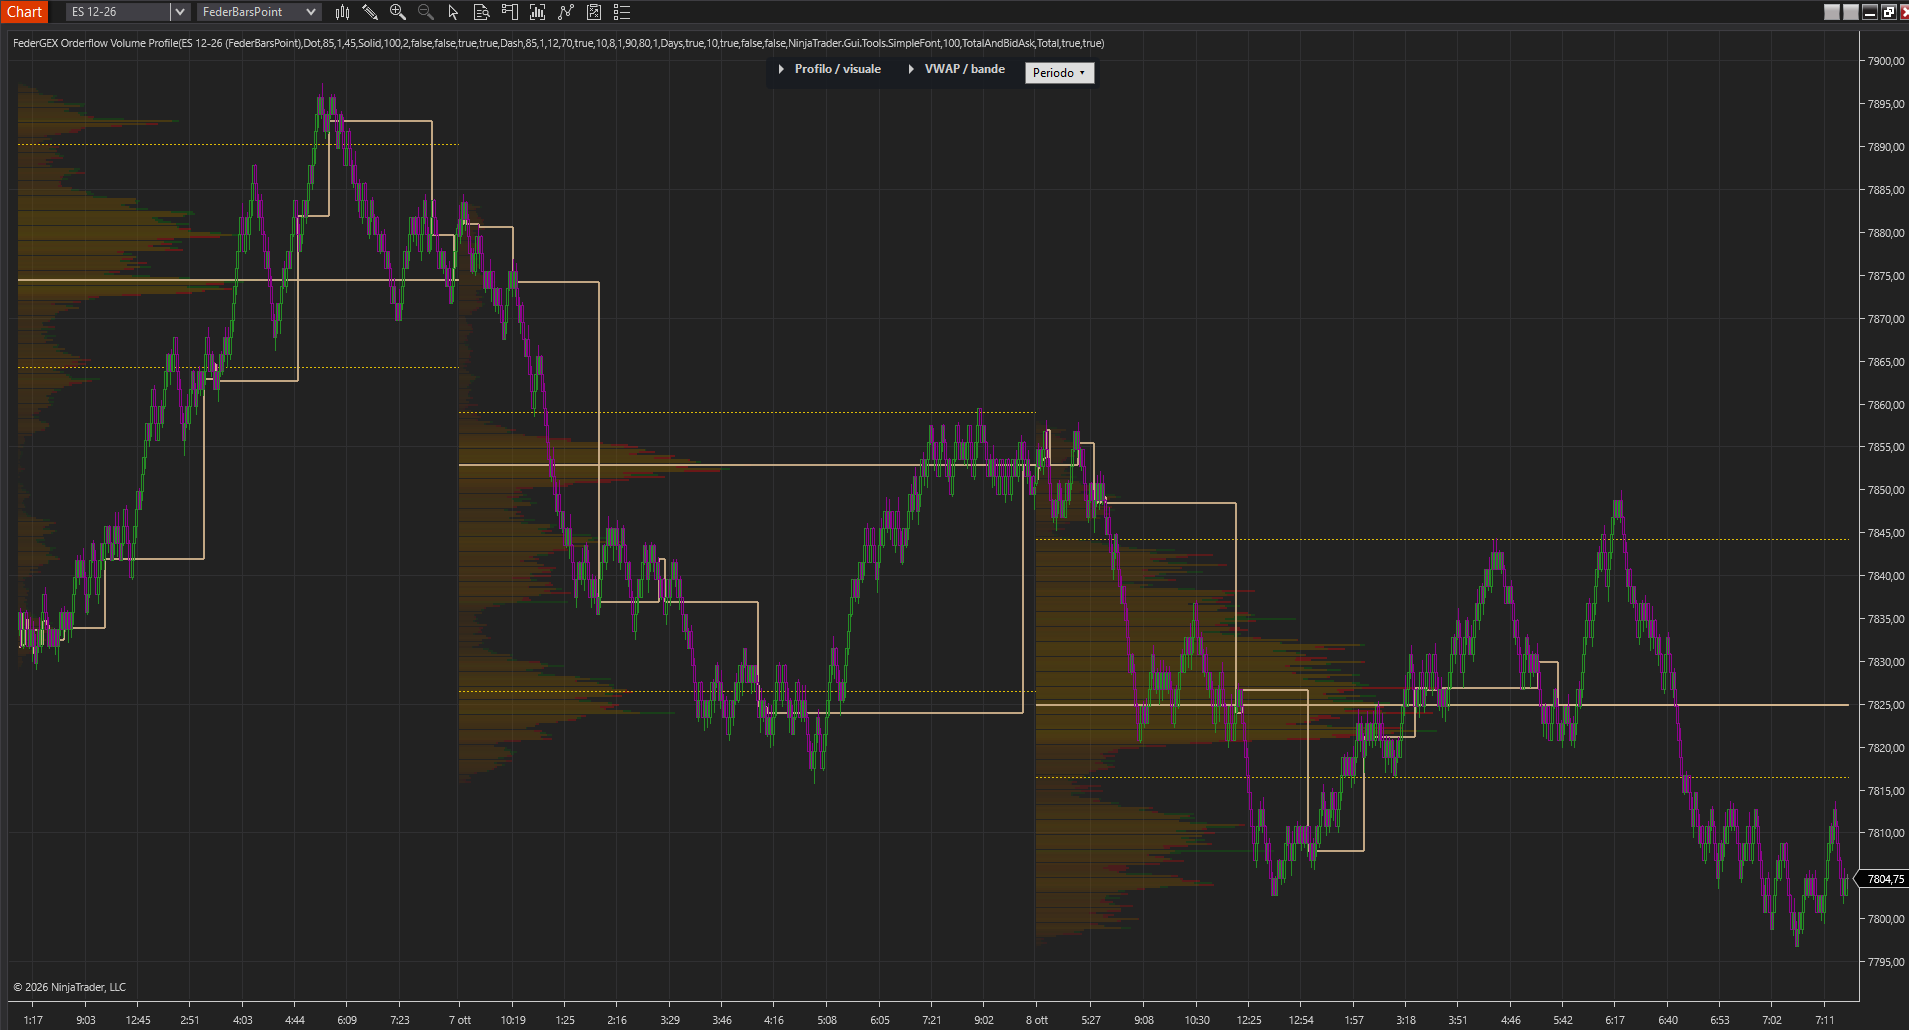This screenshot has width=1909, height=1030.
Task: Open the indicators line-graph icon
Action: pyautogui.click(x=566, y=12)
